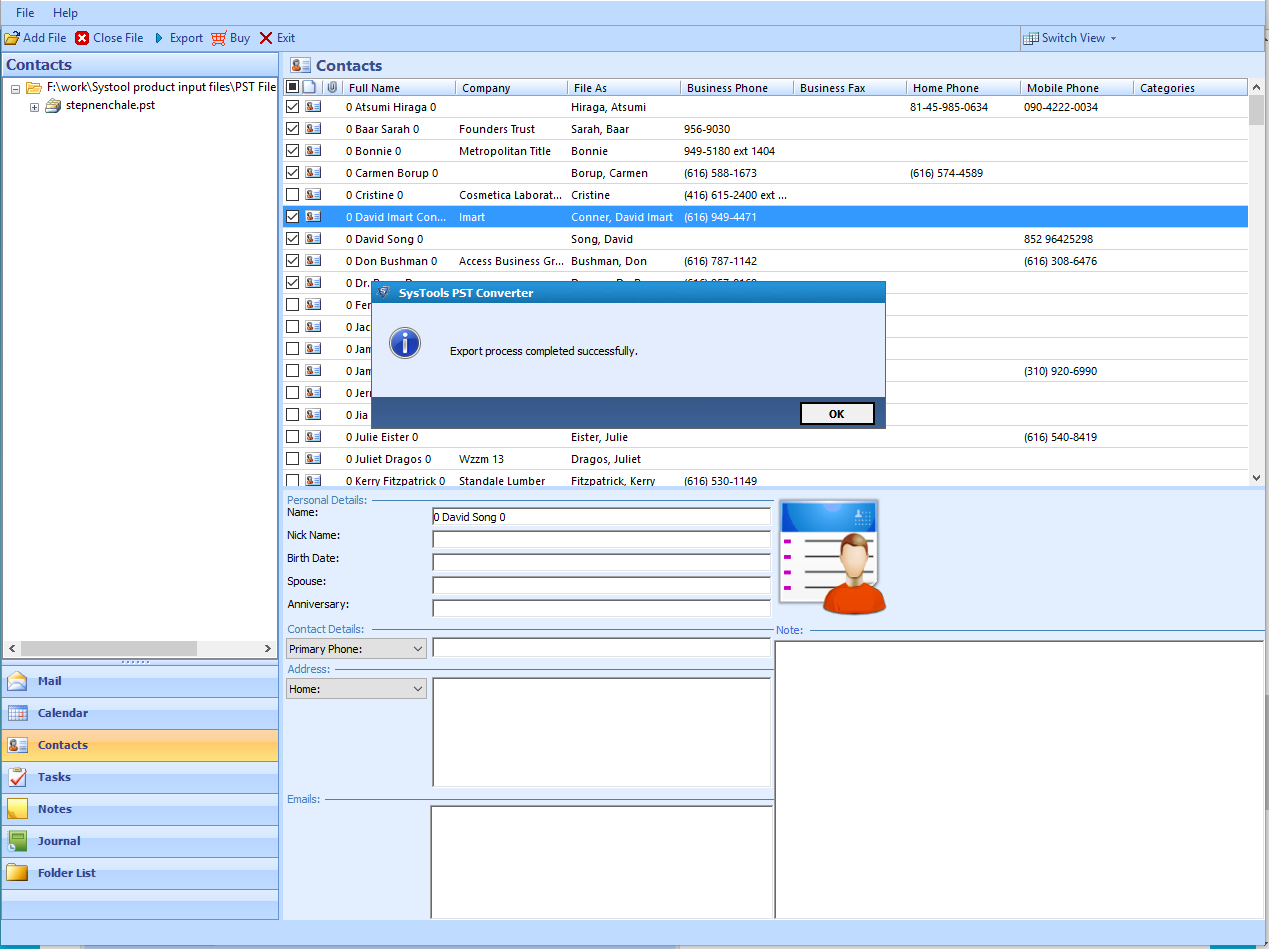
Task: Click the Folder List folder icon
Action: 18,873
